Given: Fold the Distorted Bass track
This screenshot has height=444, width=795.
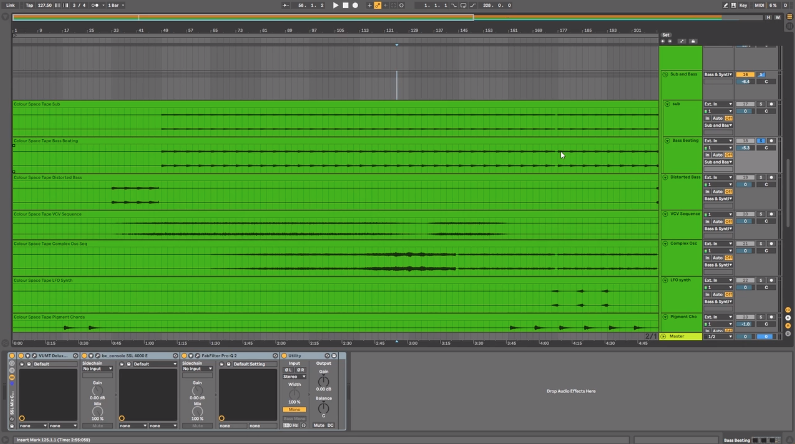Looking at the screenshot, I should click(x=665, y=177).
